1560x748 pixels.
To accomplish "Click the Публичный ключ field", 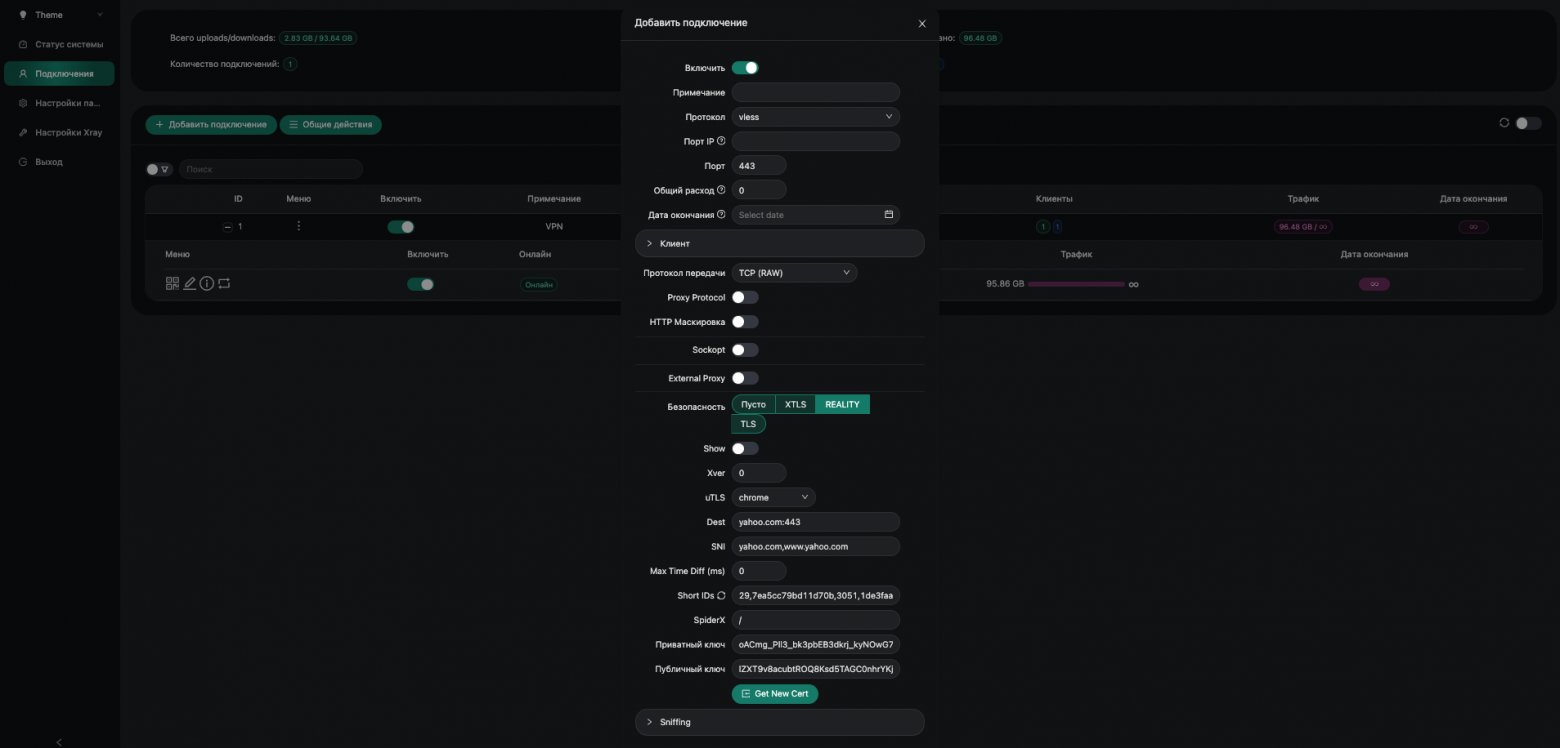I will coord(816,669).
